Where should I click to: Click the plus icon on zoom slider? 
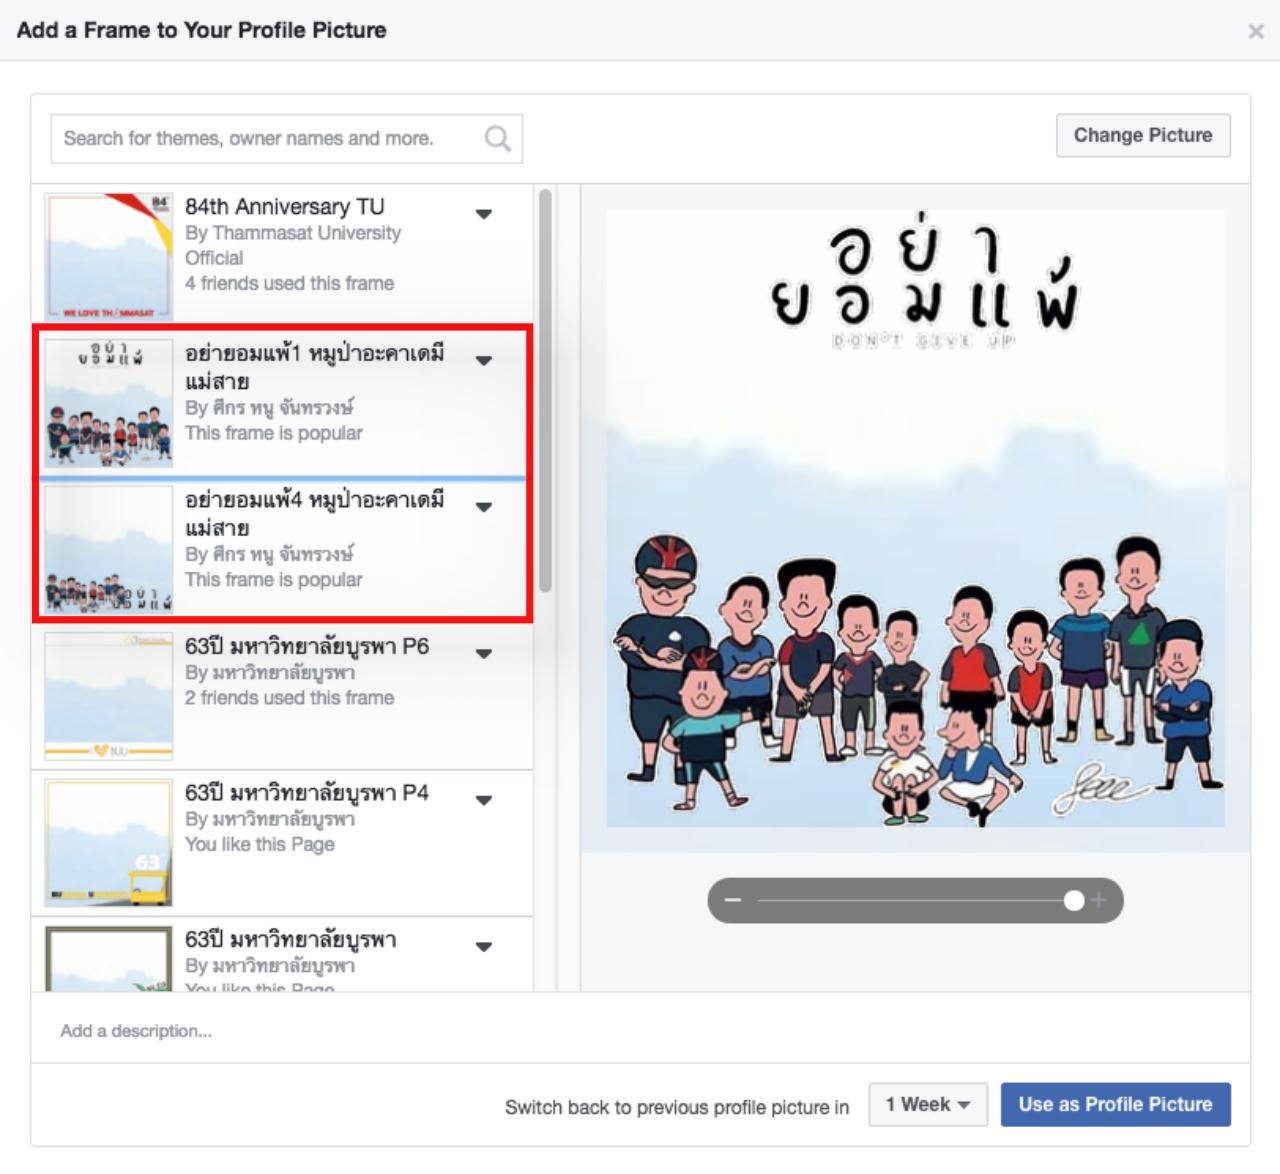(x=1098, y=900)
